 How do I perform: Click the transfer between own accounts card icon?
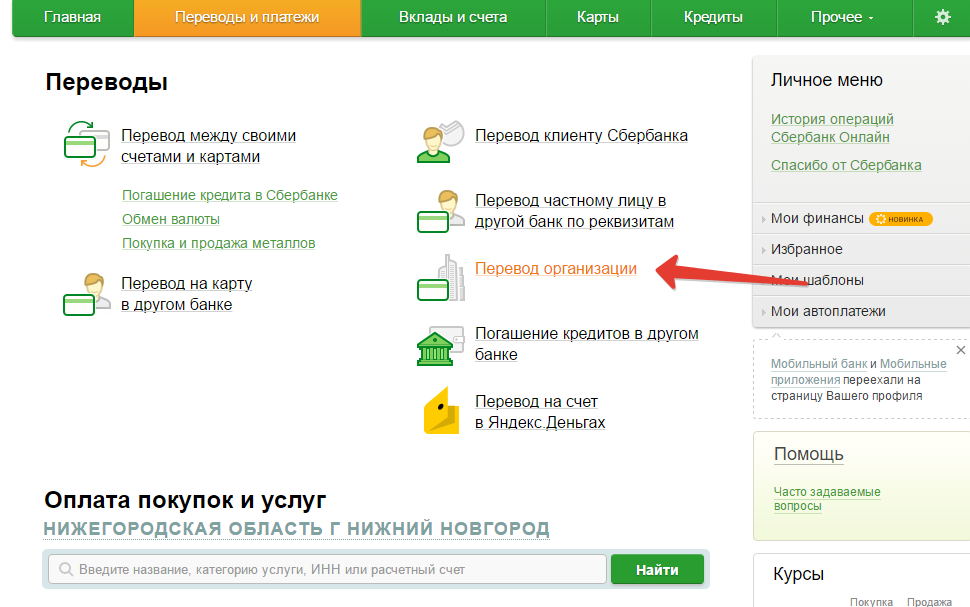85,145
